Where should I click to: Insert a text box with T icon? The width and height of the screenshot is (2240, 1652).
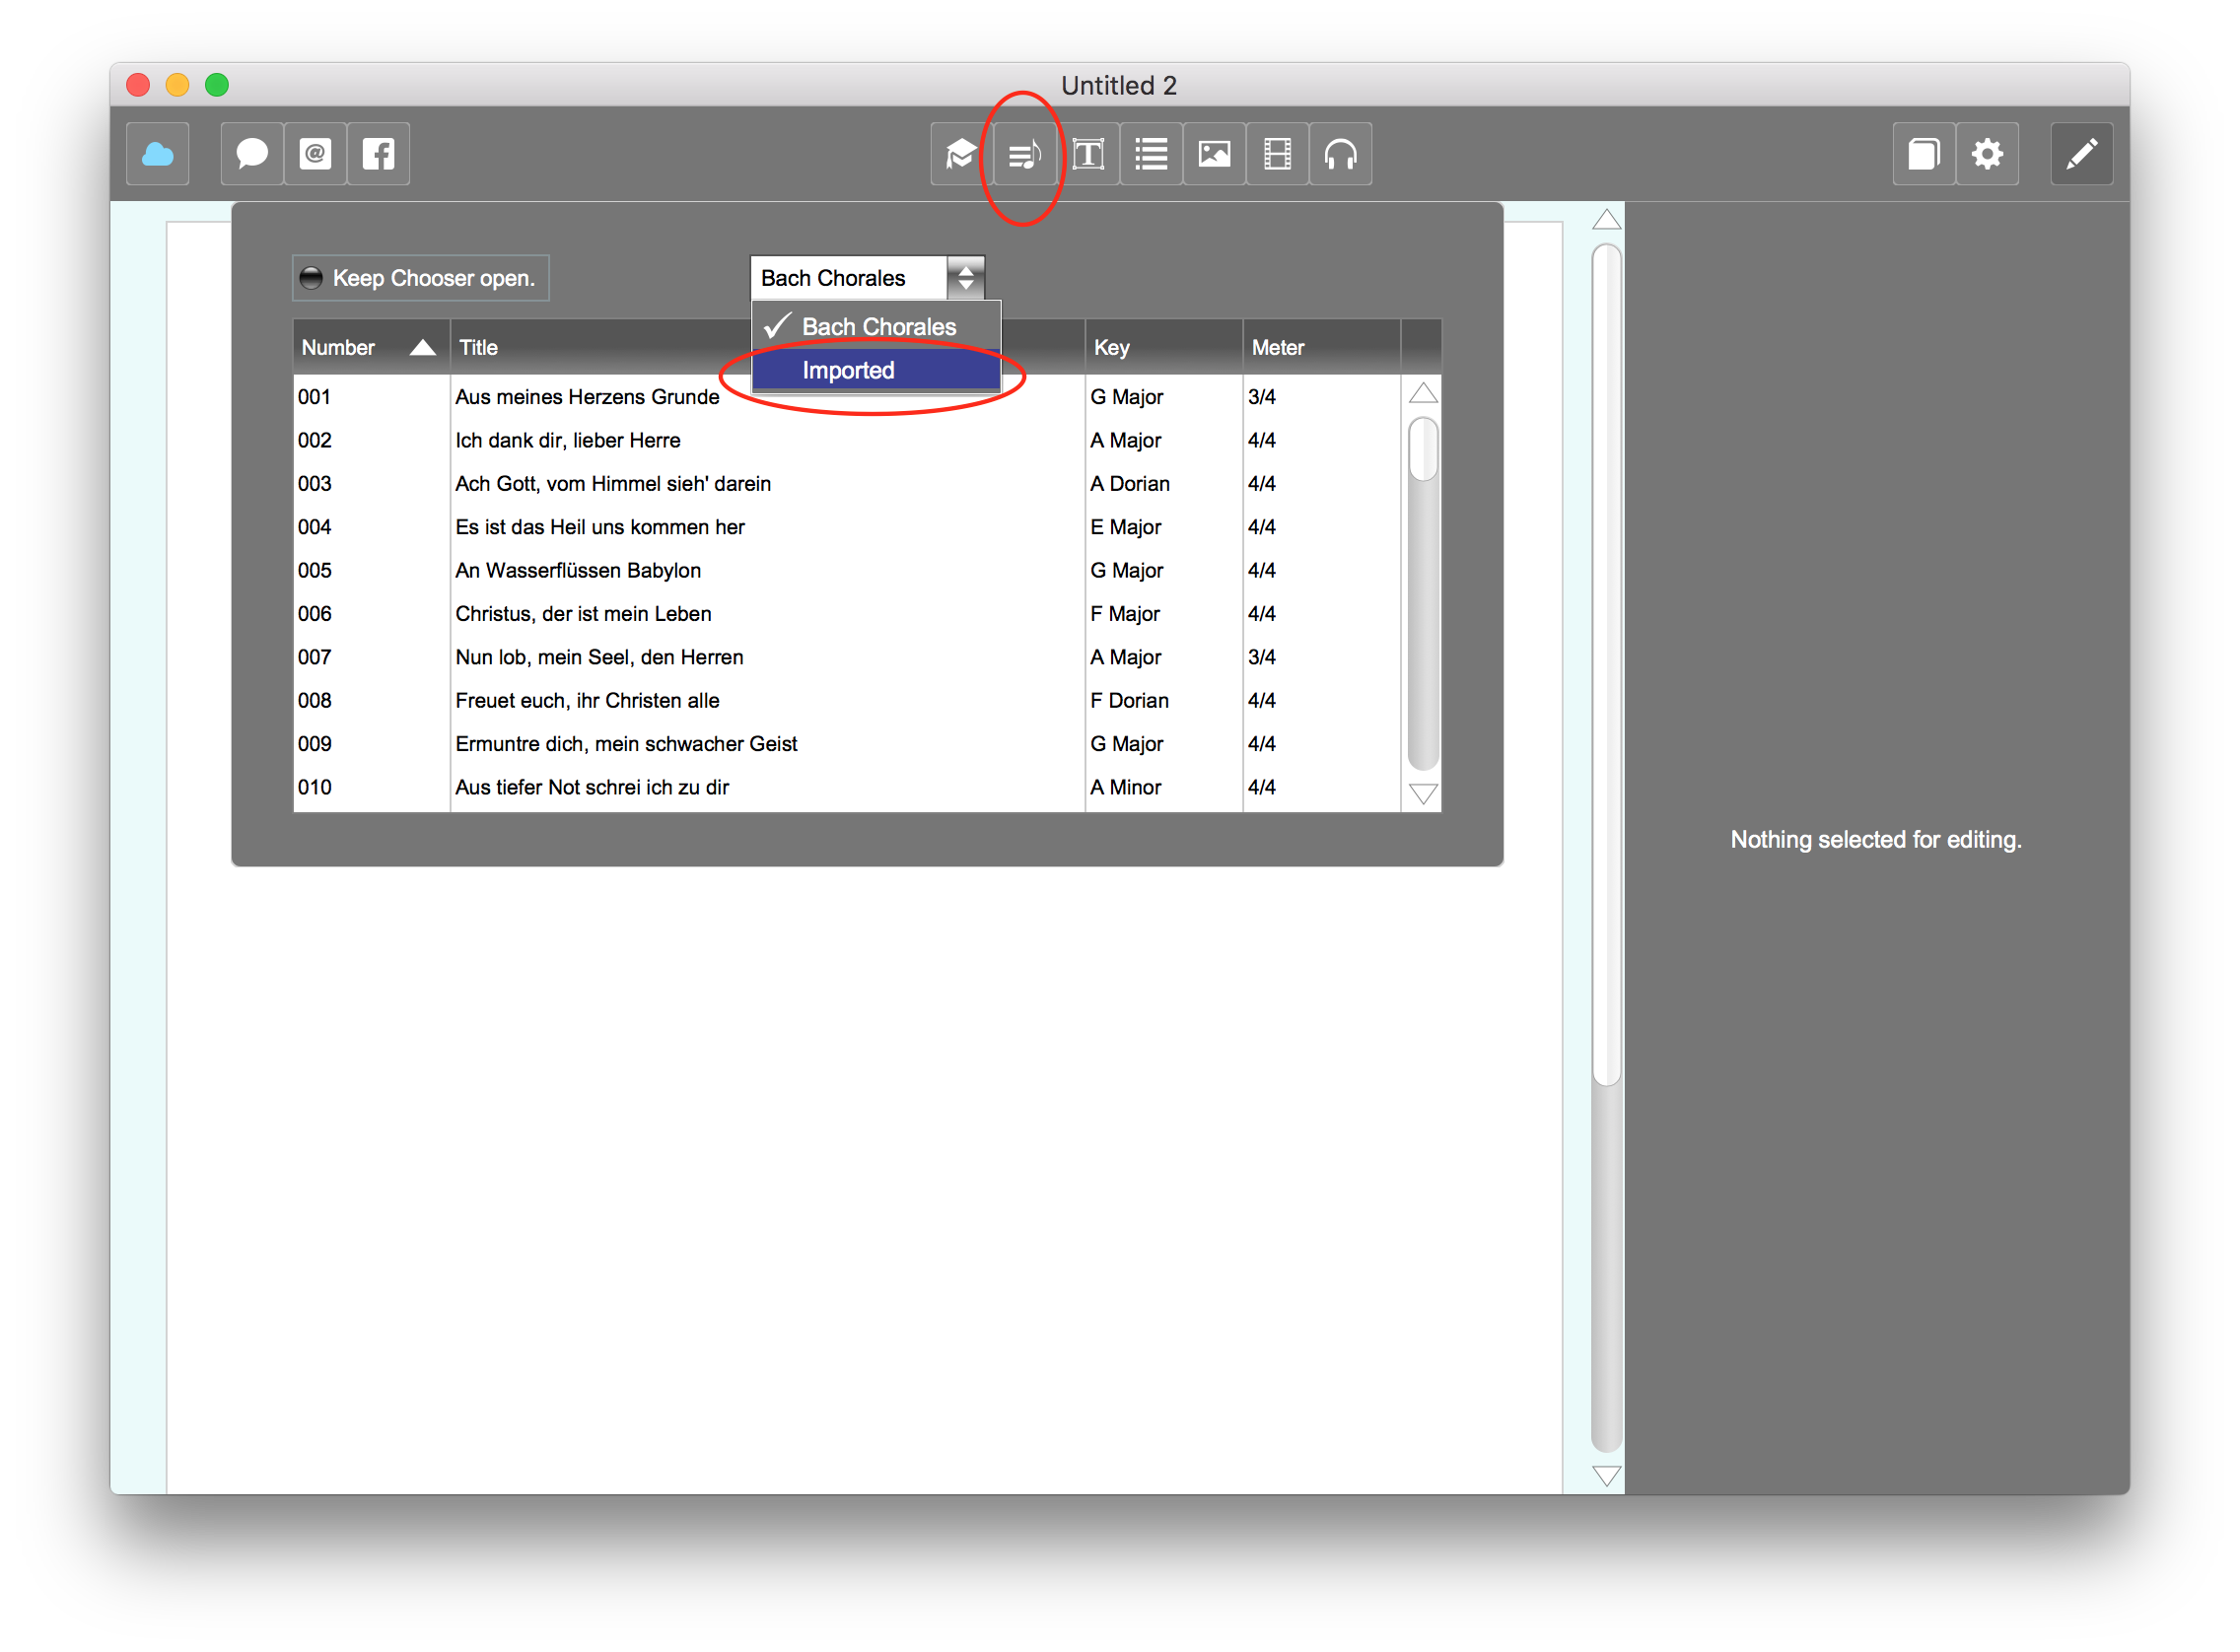(1088, 154)
